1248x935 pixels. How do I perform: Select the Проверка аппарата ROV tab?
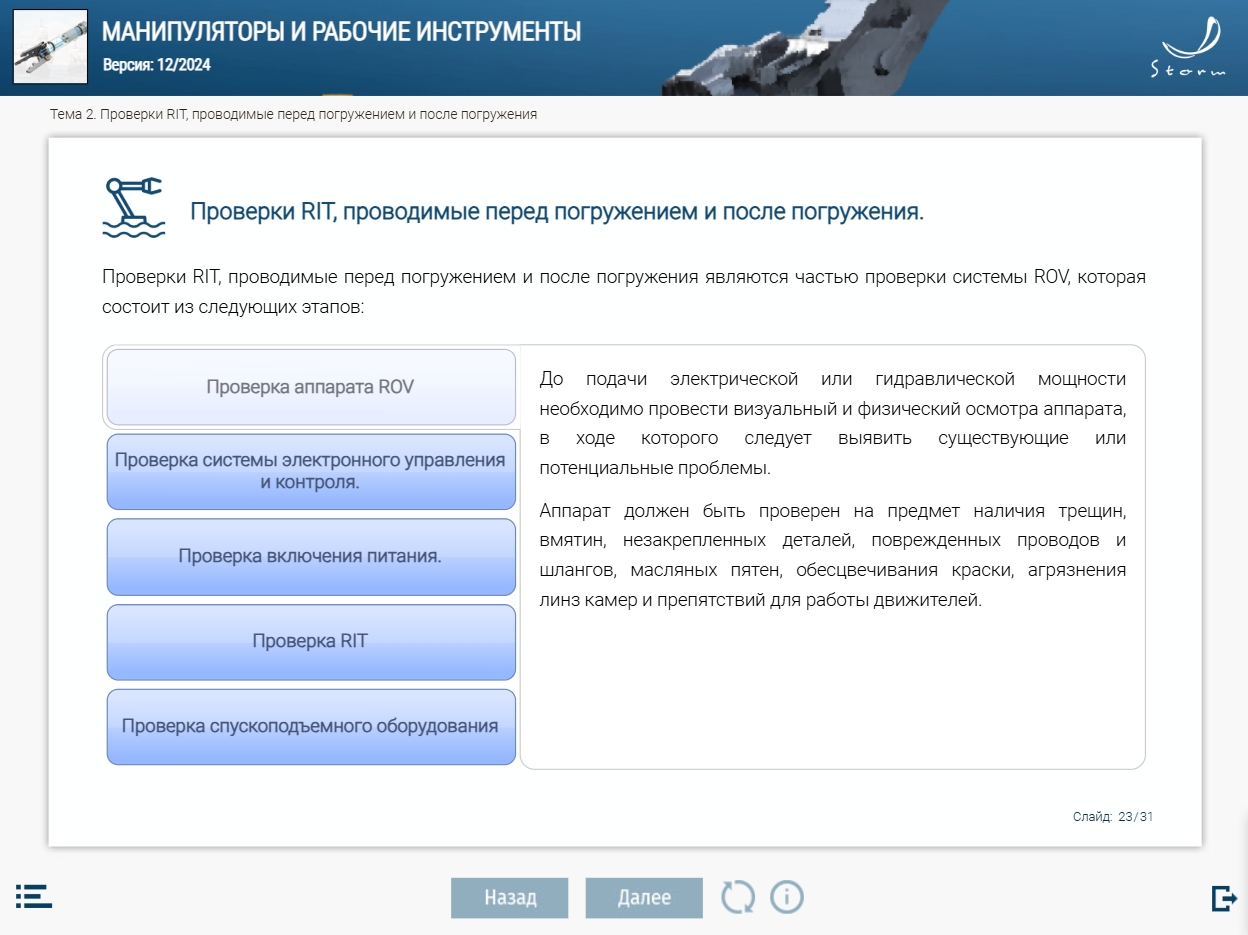click(311, 387)
